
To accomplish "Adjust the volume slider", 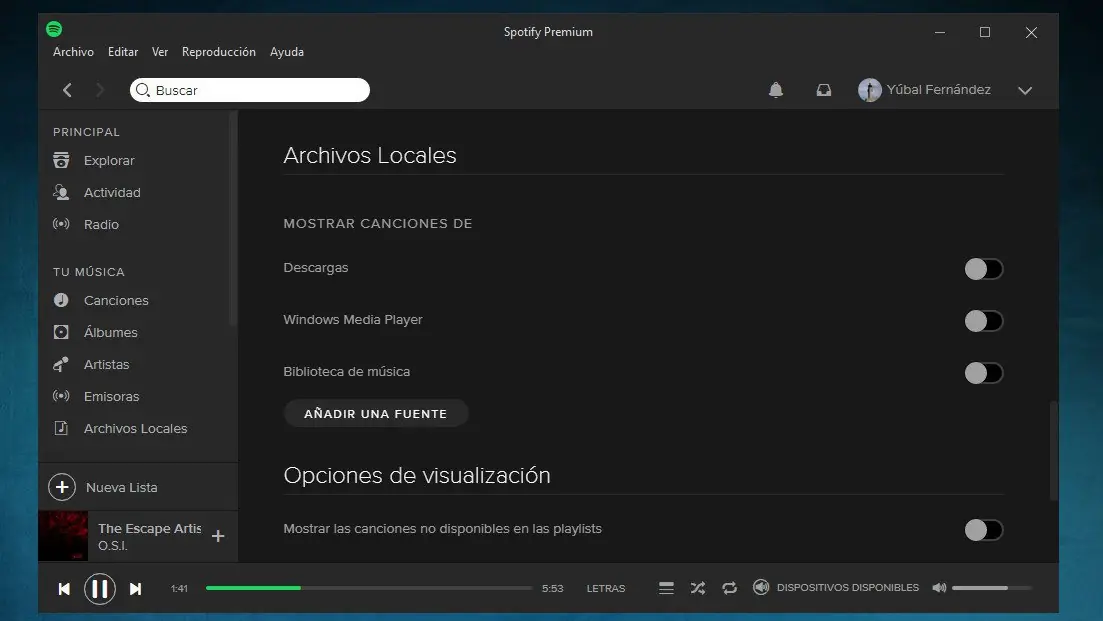I will (990, 588).
